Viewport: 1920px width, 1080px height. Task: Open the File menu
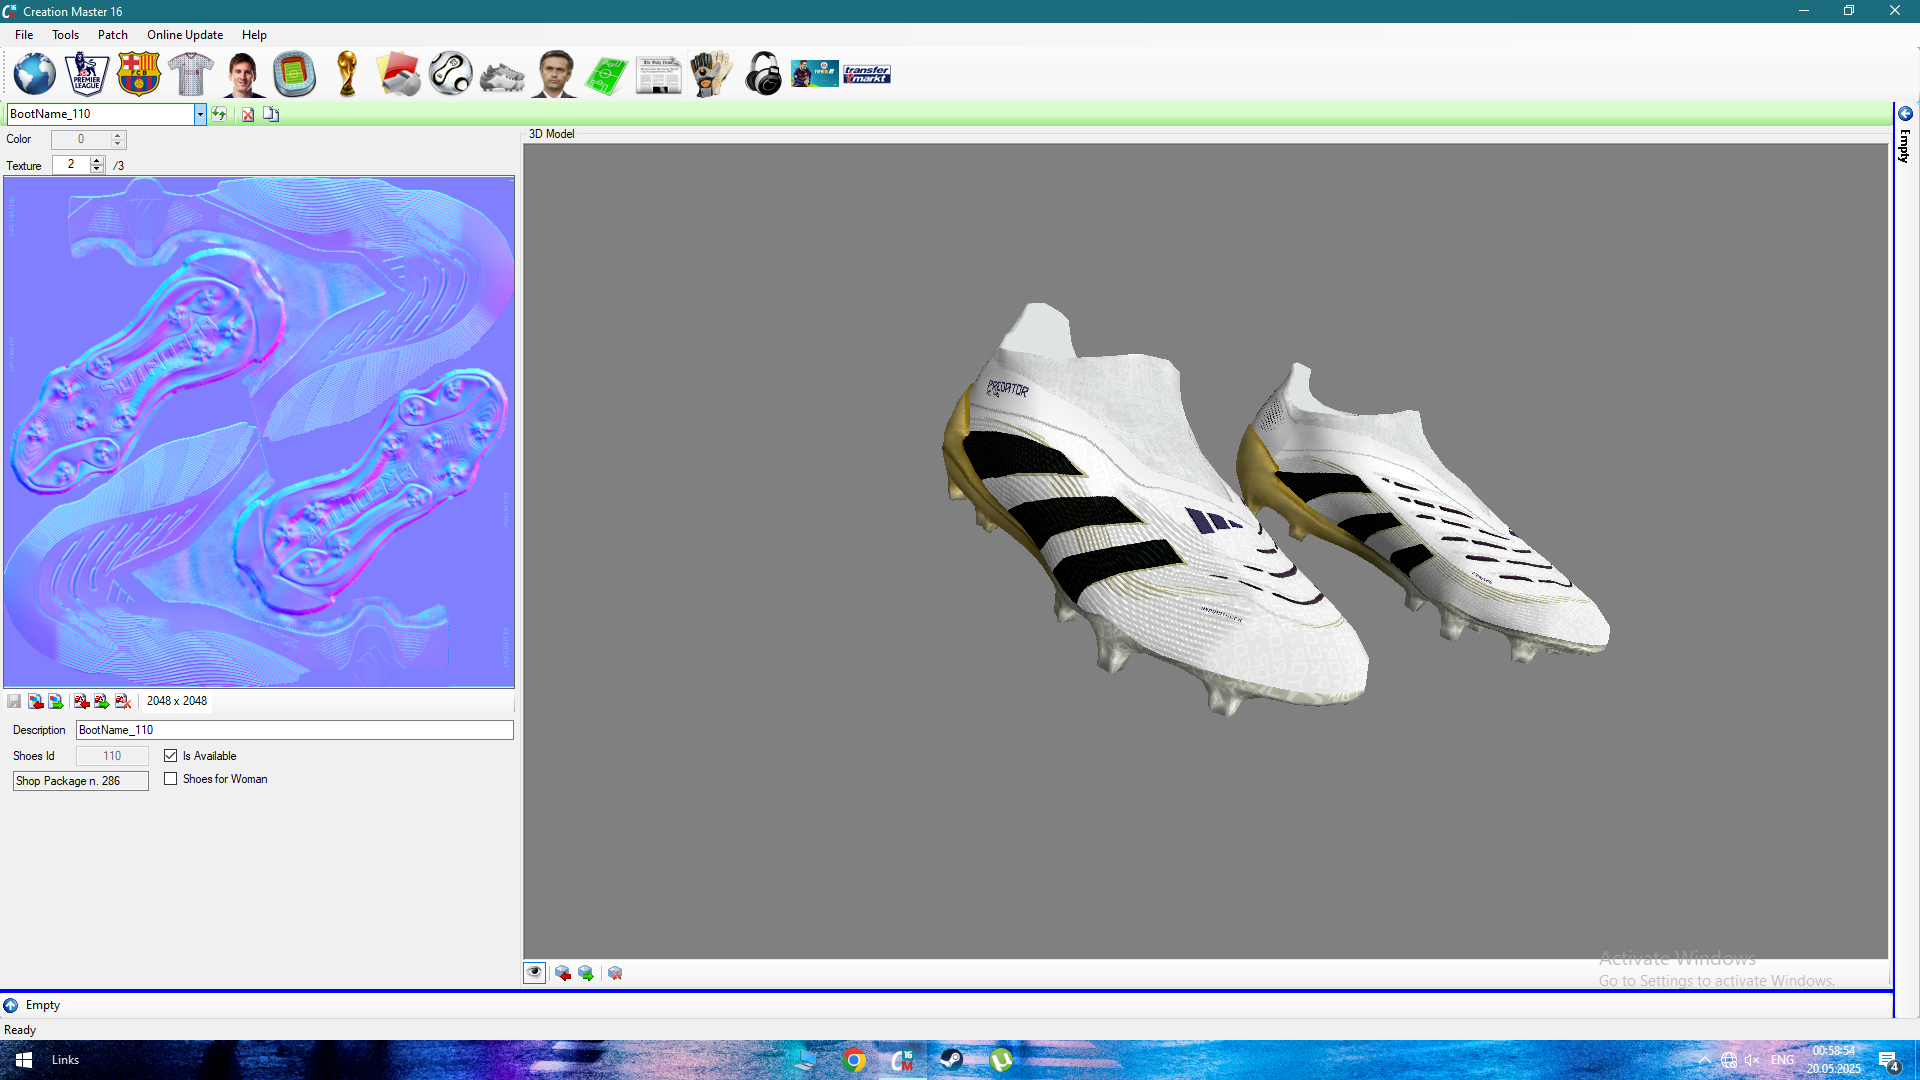24,35
